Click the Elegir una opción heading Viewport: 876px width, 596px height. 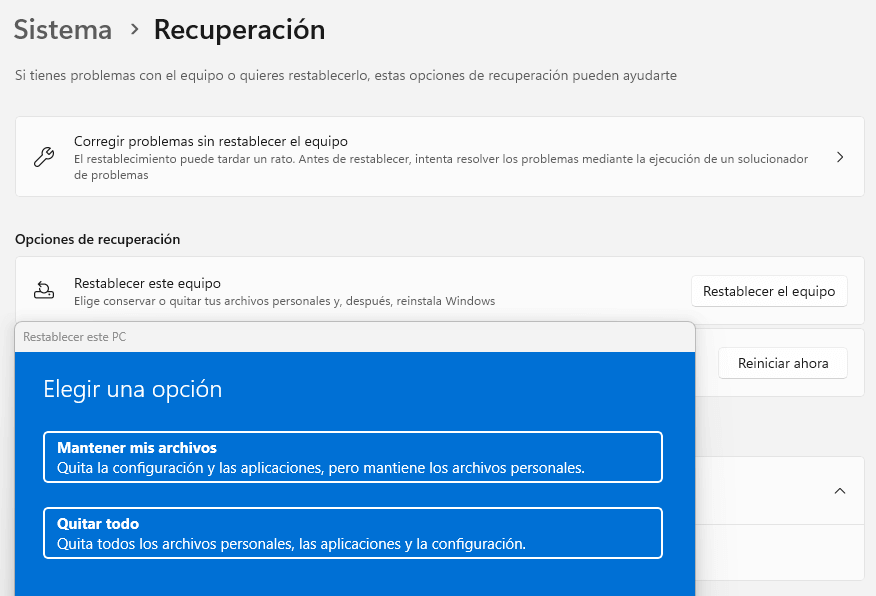(x=132, y=389)
